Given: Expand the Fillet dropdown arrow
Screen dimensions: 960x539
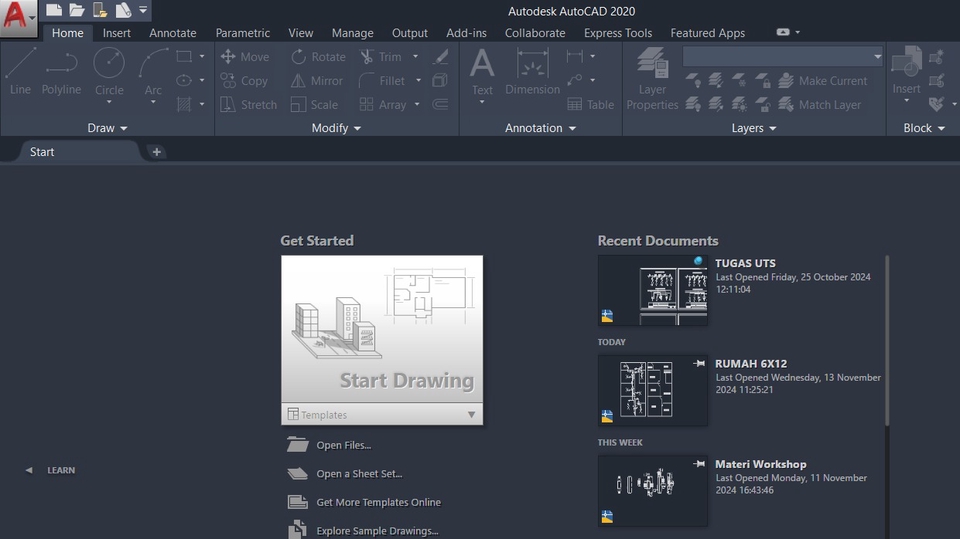Looking at the screenshot, I should pos(418,80).
